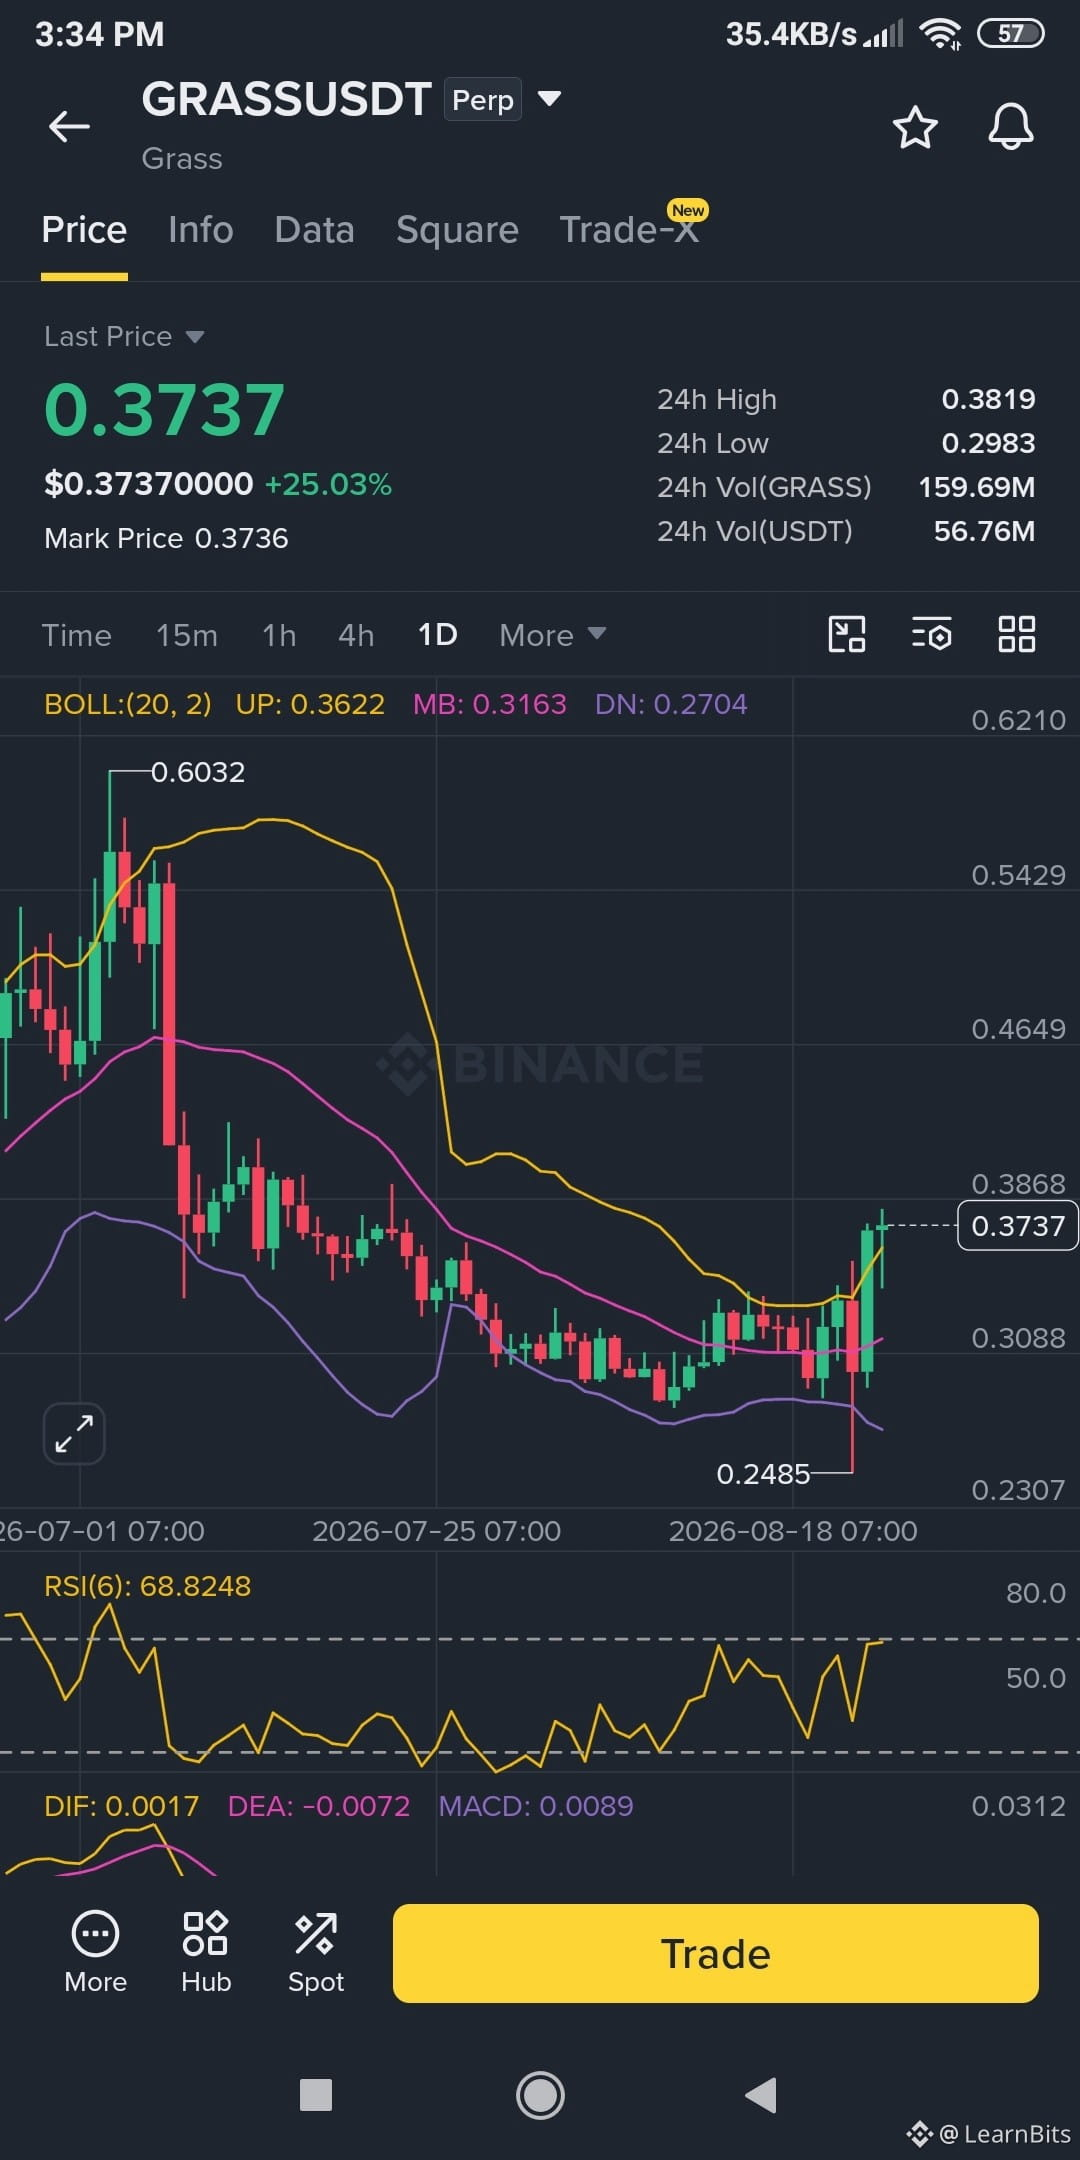Viewport: 1080px width, 2160px height.
Task: Tap the RSI(6): 68.8248 indicator label
Action: tap(148, 1586)
